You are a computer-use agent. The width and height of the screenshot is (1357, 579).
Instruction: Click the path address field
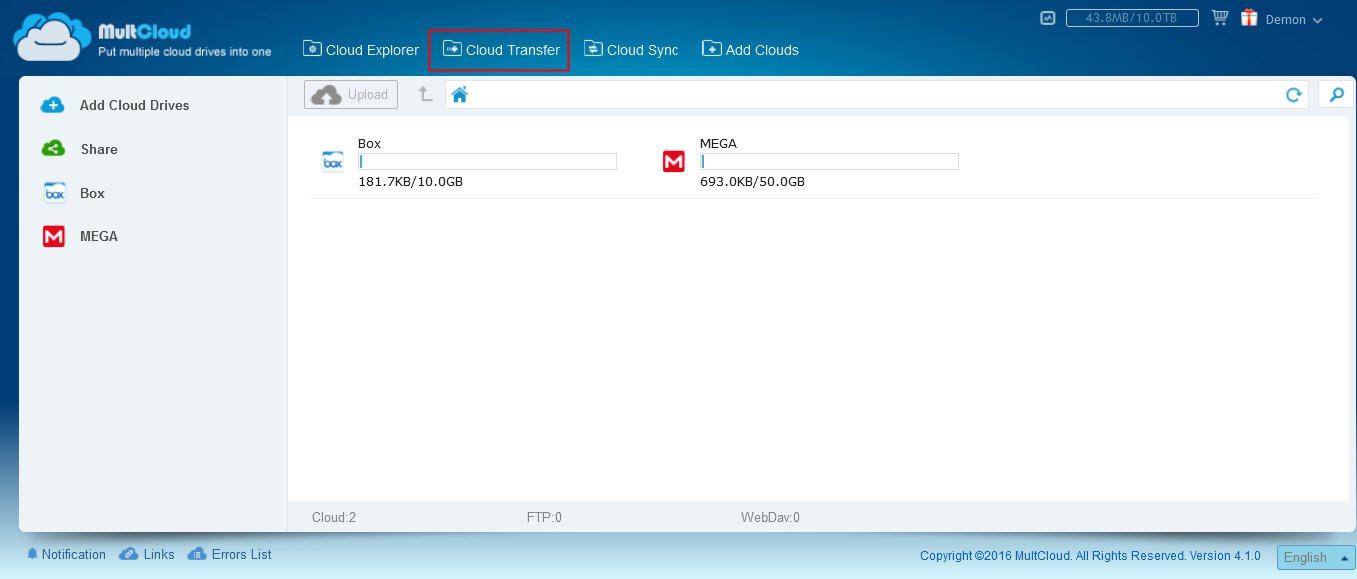click(877, 95)
